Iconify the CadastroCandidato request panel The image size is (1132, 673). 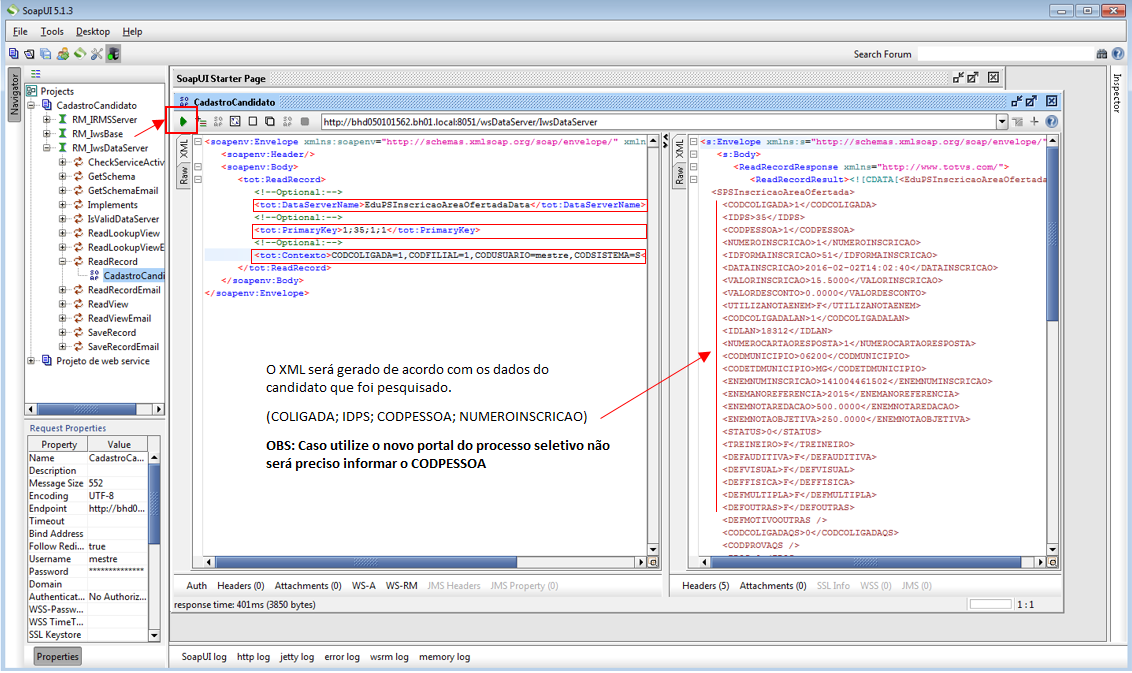[1016, 101]
